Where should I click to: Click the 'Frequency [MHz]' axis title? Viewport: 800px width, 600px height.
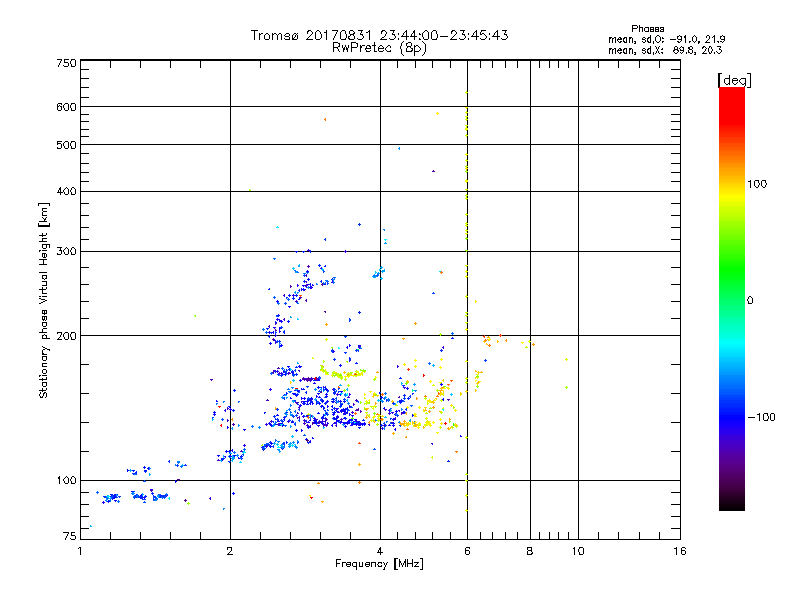click(x=379, y=564)
